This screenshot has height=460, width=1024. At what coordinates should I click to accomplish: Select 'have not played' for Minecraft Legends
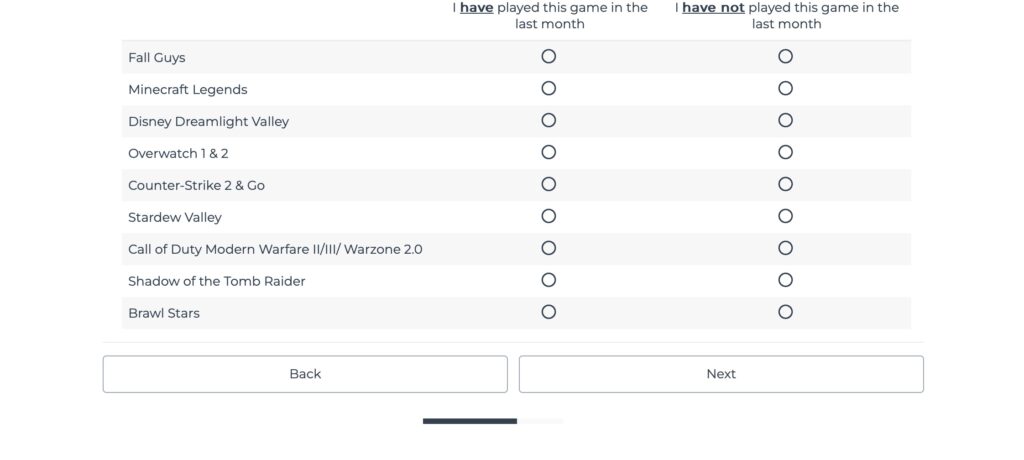tap(785, 89)
